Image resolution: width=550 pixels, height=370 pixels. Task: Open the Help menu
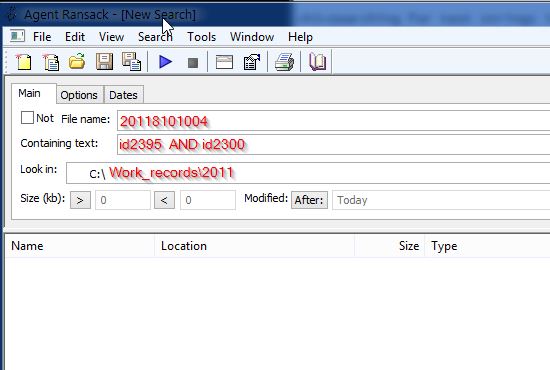[300, 37]
